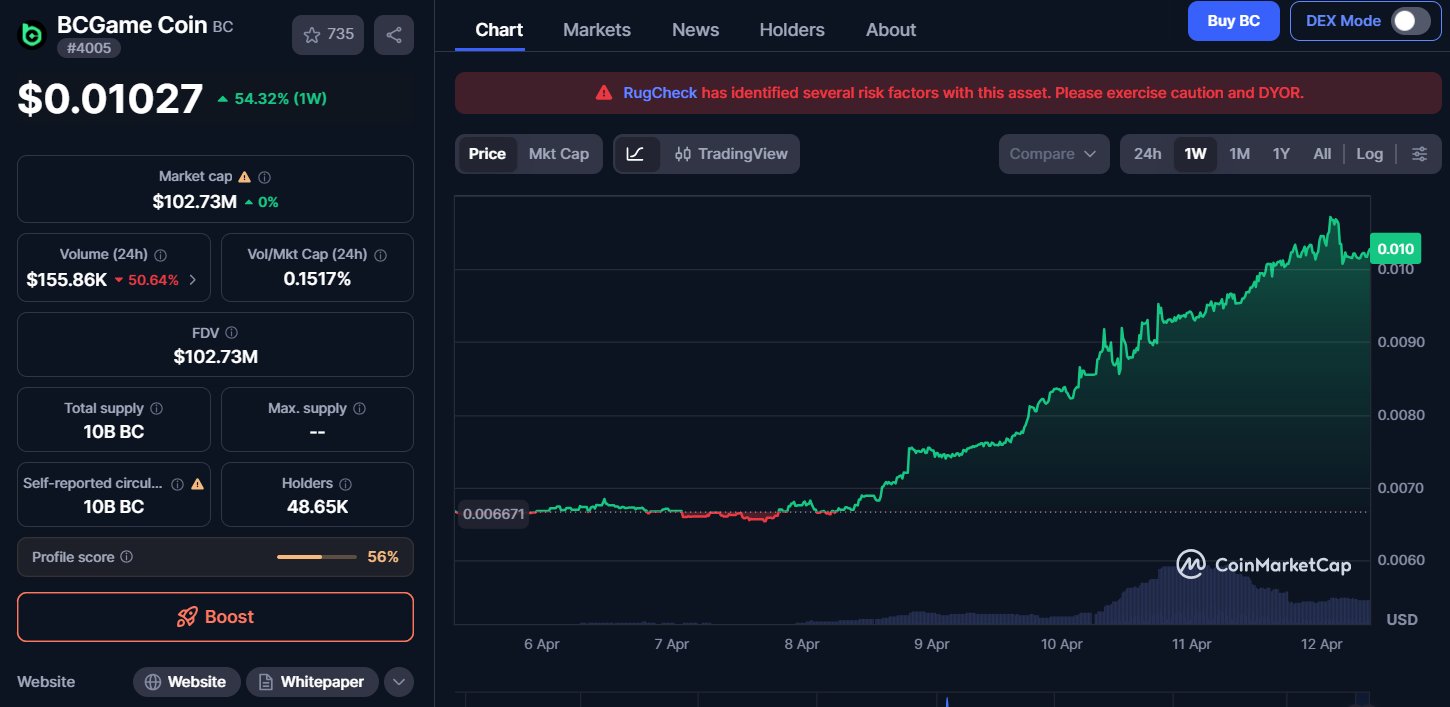Select the 1M time range
This screenshot has height=707, width=1450.
click(x=1239, y=154)
